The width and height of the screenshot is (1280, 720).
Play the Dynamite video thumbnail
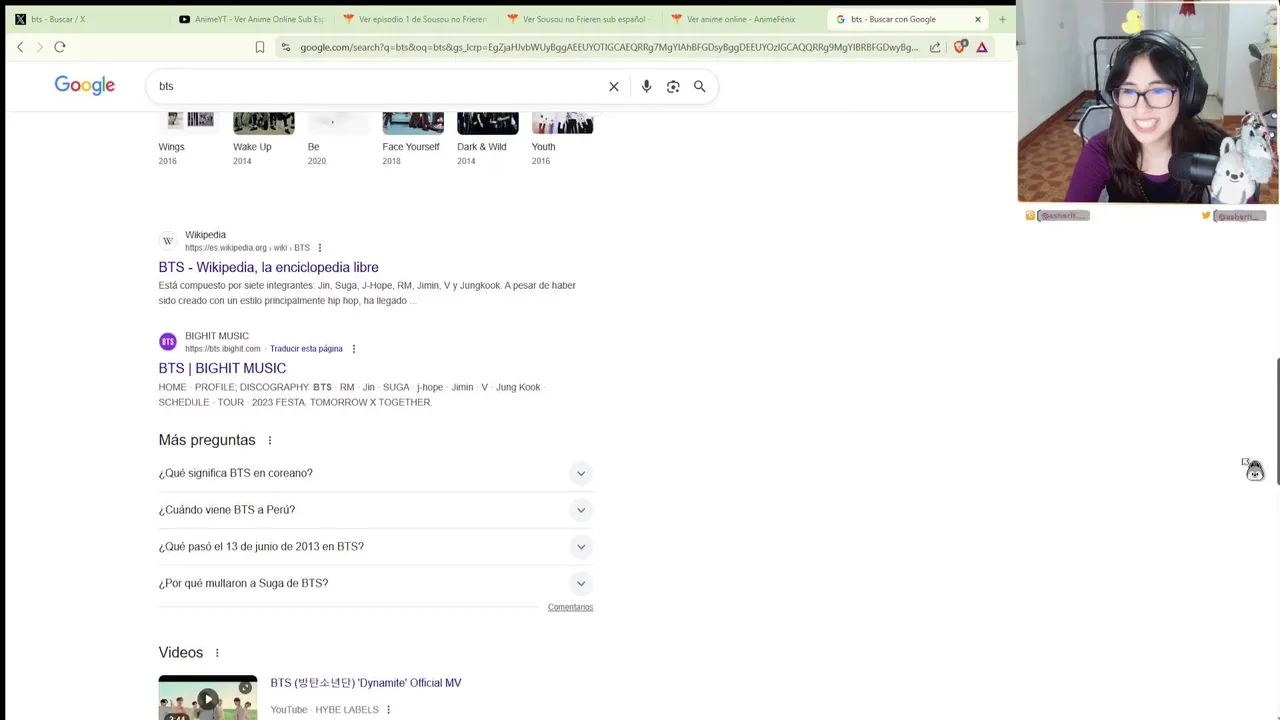click(x=207, y=698)
